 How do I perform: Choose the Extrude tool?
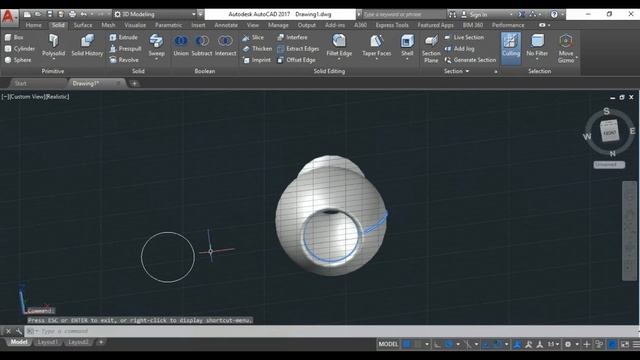(x=124, y=37)
